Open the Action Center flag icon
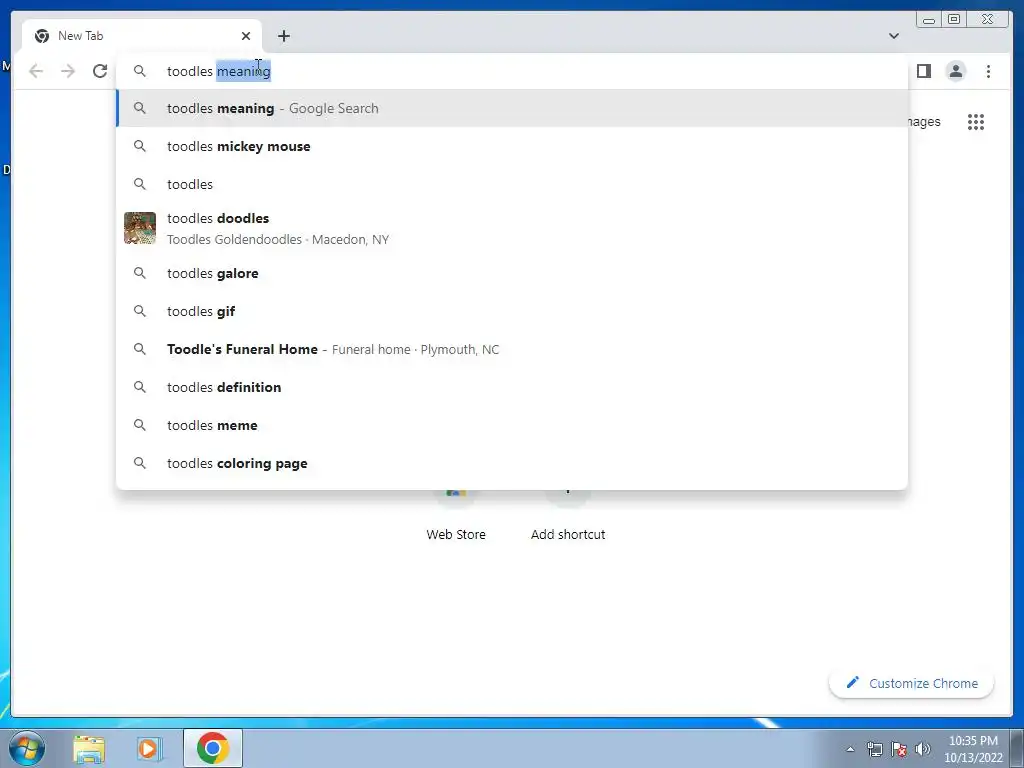 pos(899,749)
